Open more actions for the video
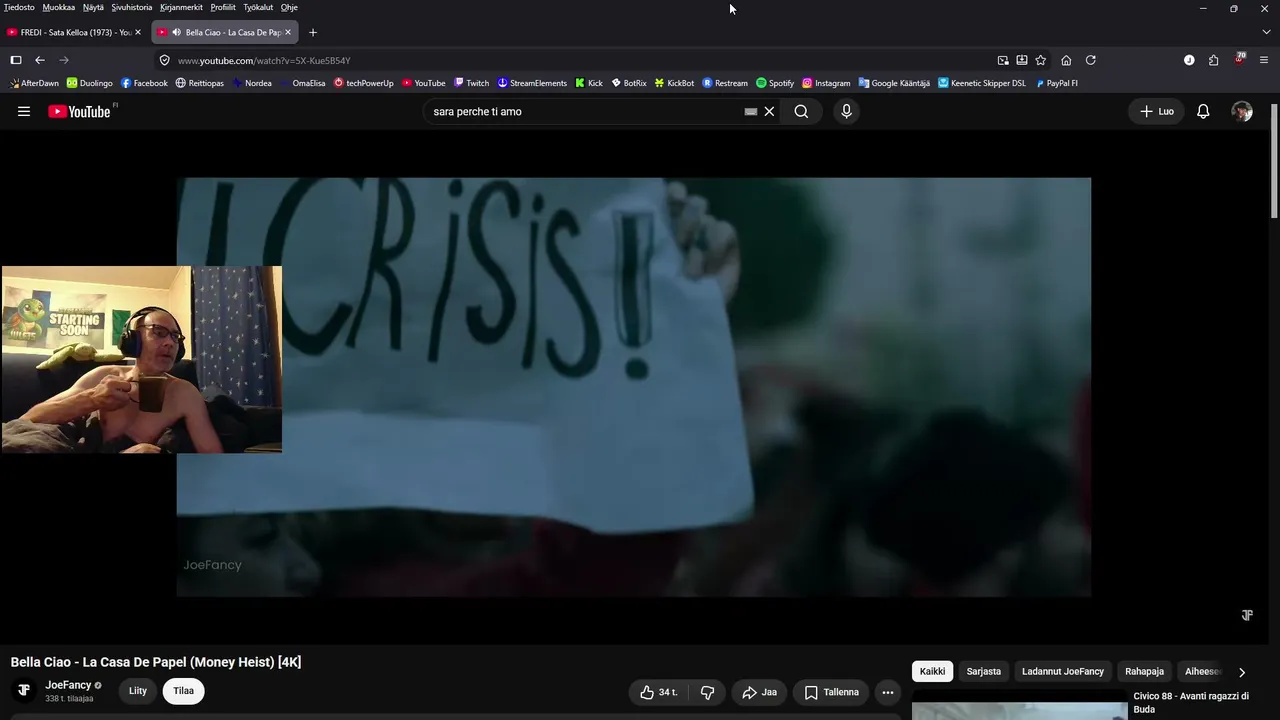The height and width of the screenshot is (720, 1280). click(x=887, y=692)
